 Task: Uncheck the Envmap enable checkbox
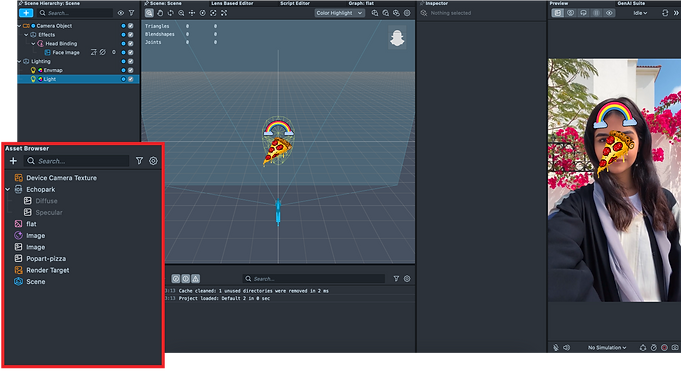click(130, 70)
